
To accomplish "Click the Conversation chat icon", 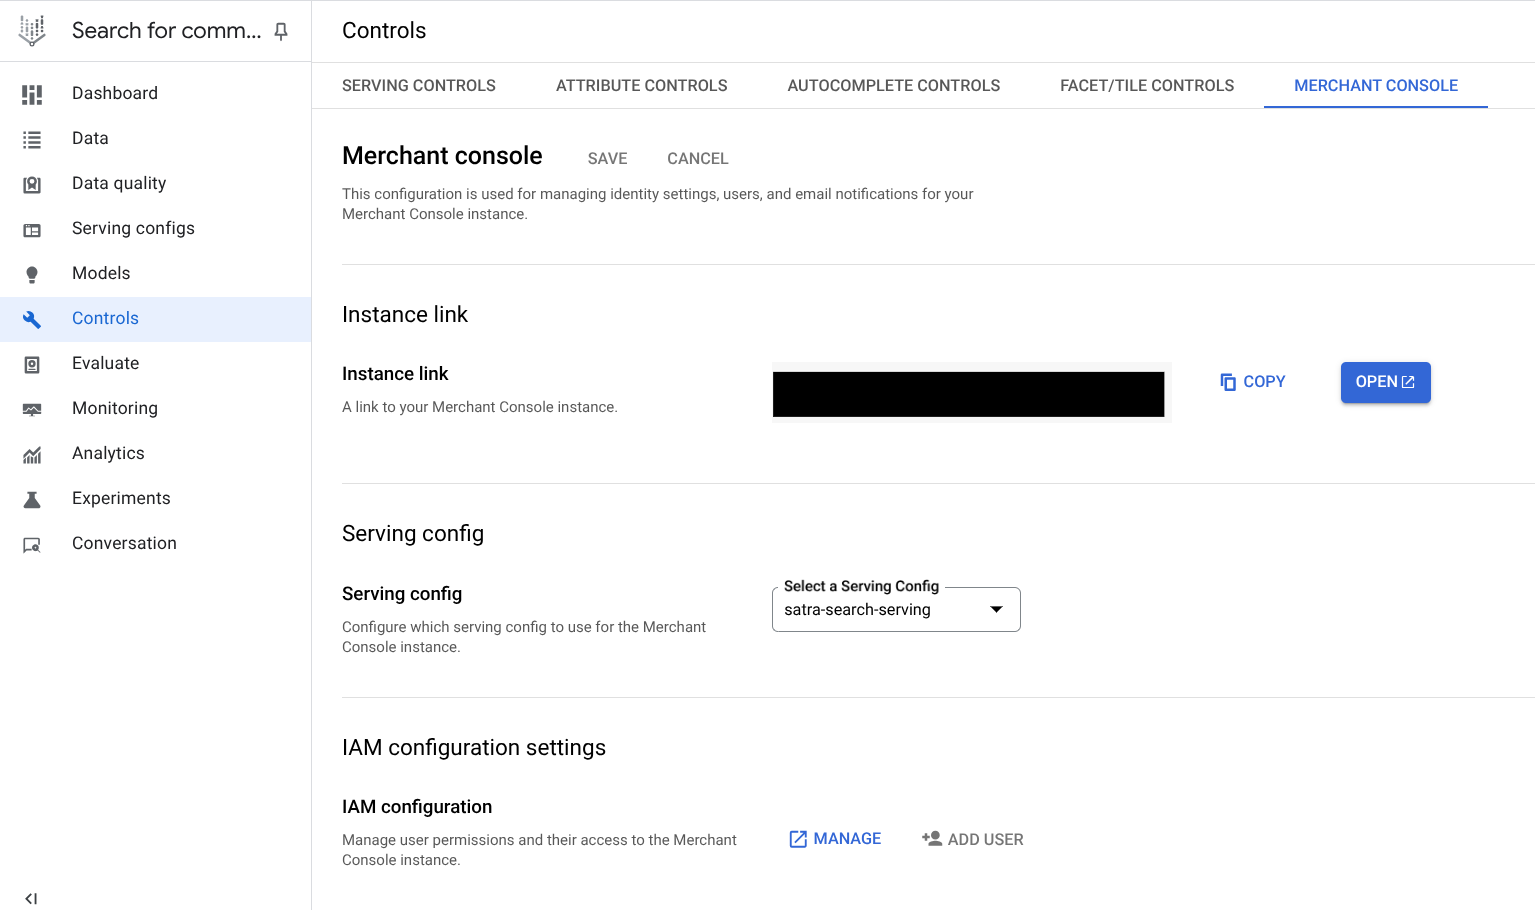I will tap(31, 543).
